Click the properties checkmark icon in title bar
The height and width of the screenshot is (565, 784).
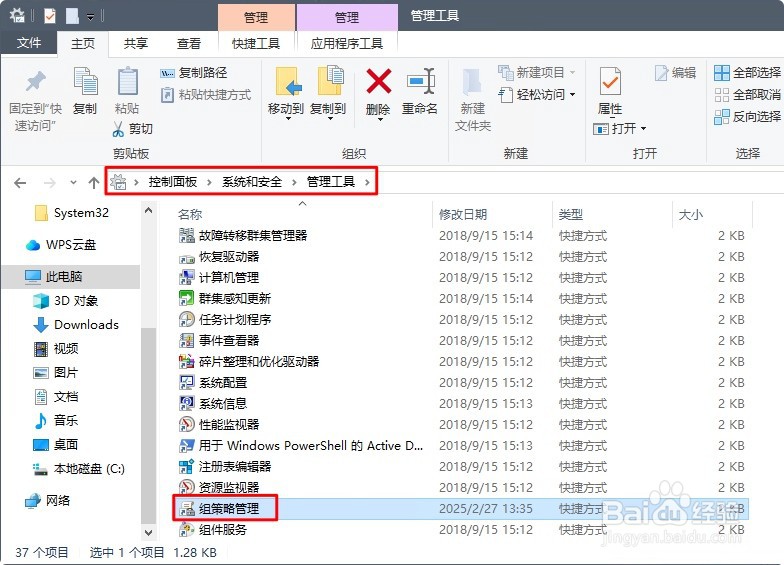tap(50, 16)
